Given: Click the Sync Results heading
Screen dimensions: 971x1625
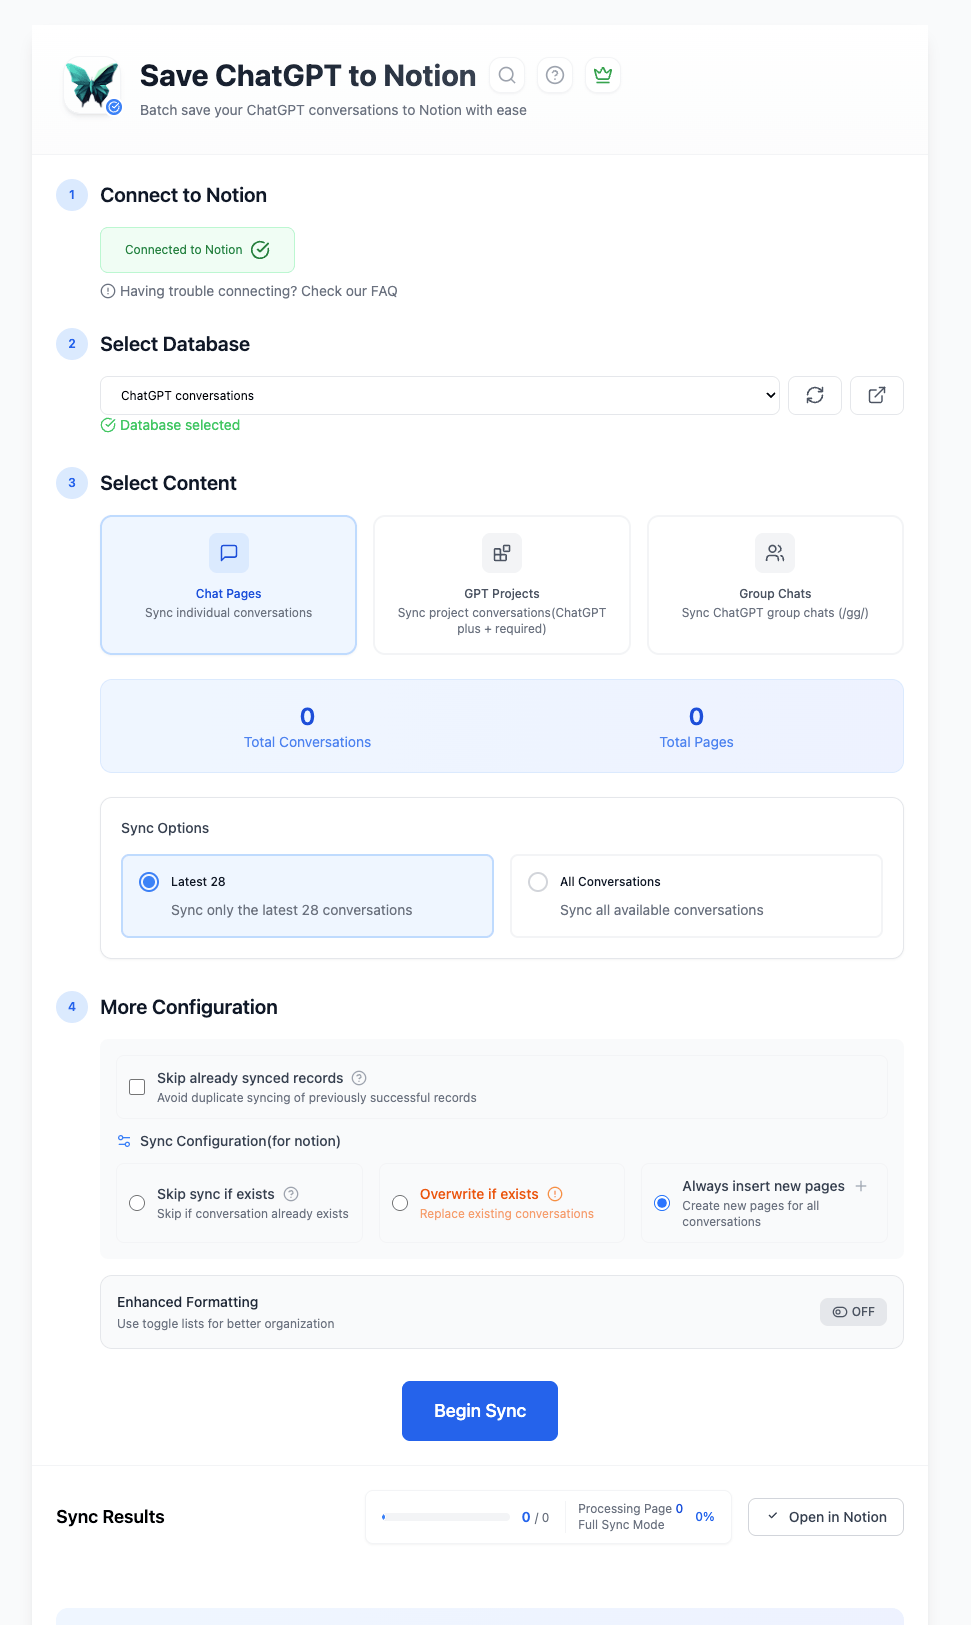Looking at the screenshot, I should tap(110, 1517).
